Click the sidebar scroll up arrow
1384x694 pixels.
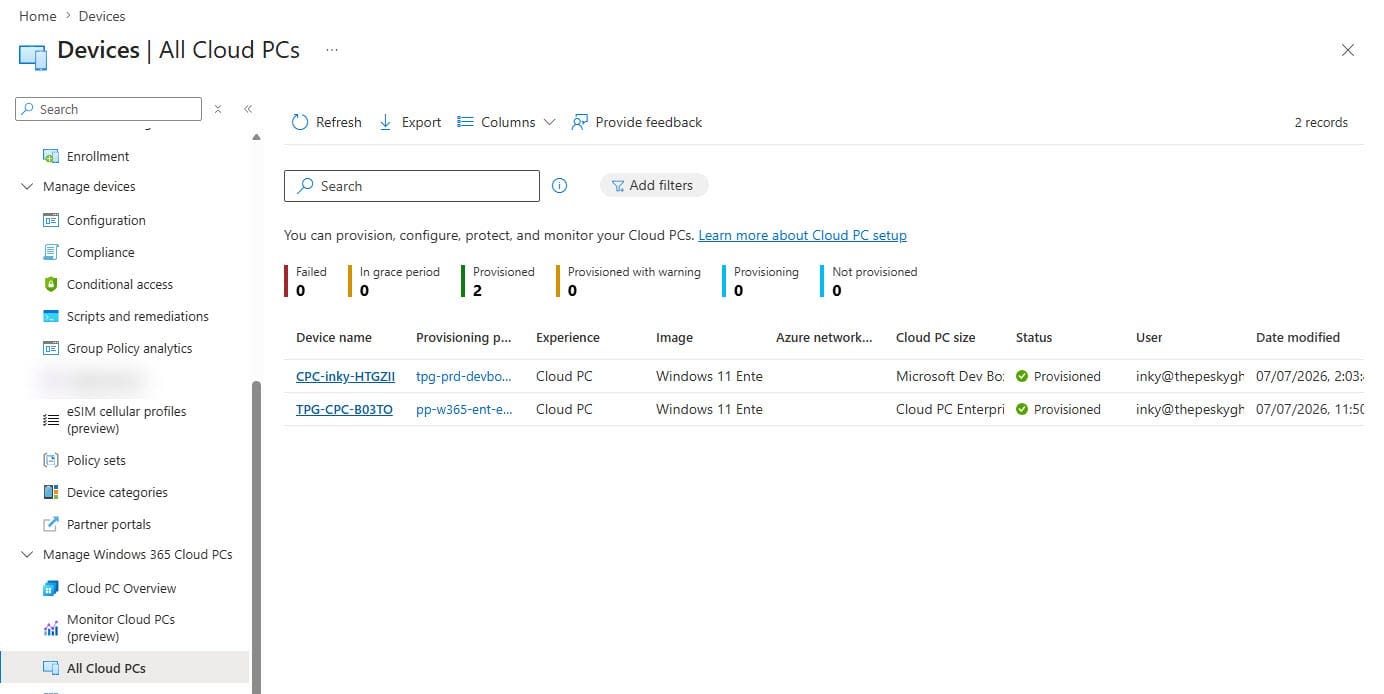coord(257,137)
